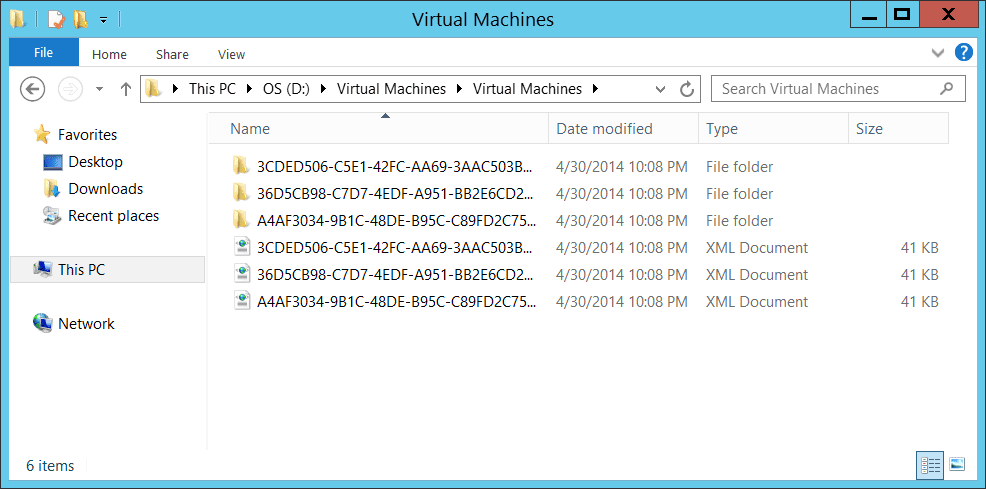
Task: Open the Help question mark icon
Action: (x=963, y=53)
